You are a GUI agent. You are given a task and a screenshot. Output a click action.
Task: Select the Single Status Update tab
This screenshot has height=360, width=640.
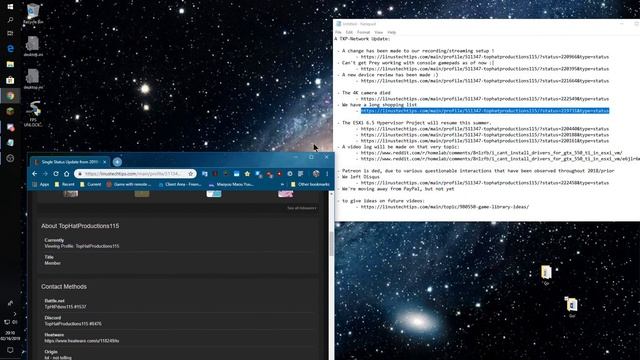coord(69,162)
